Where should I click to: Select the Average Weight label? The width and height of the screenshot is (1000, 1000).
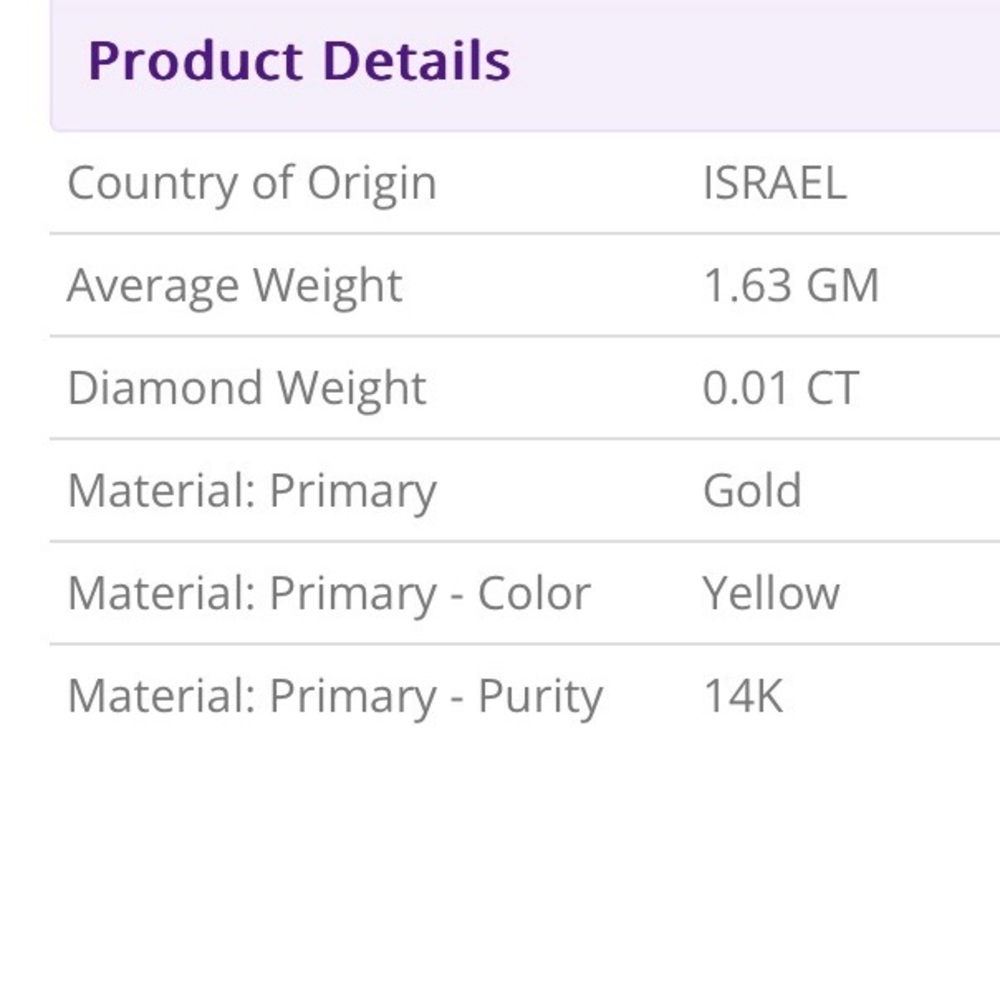[x=235, y=286]
